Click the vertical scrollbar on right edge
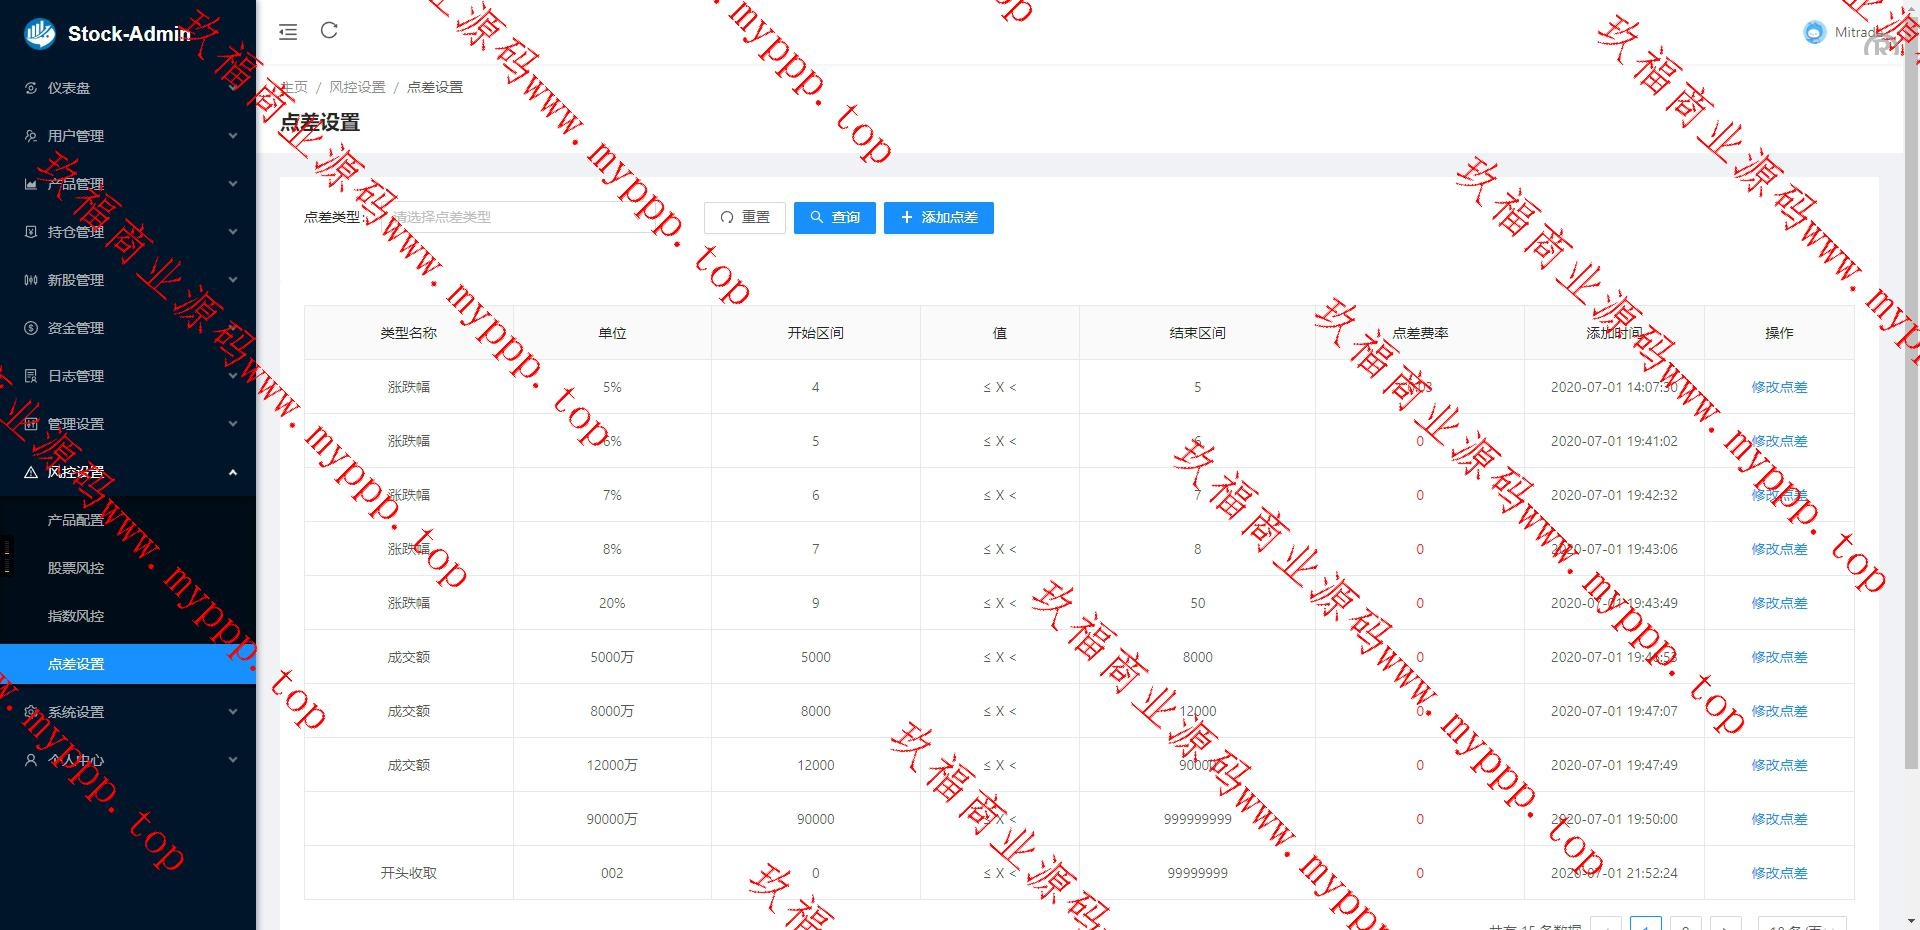The width and height of the screenshot is (1920, 930). 1911,400
